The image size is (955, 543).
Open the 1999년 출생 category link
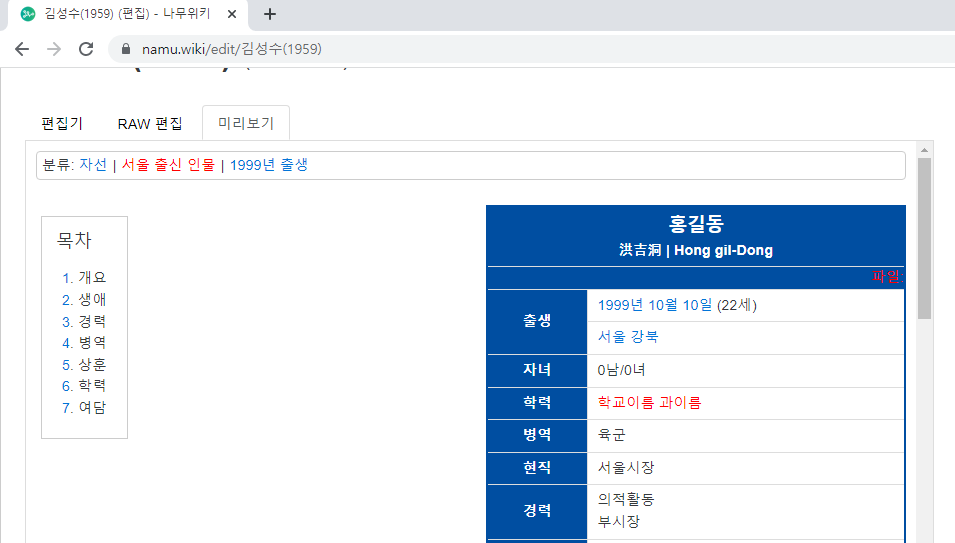click(x=269, y=165)
